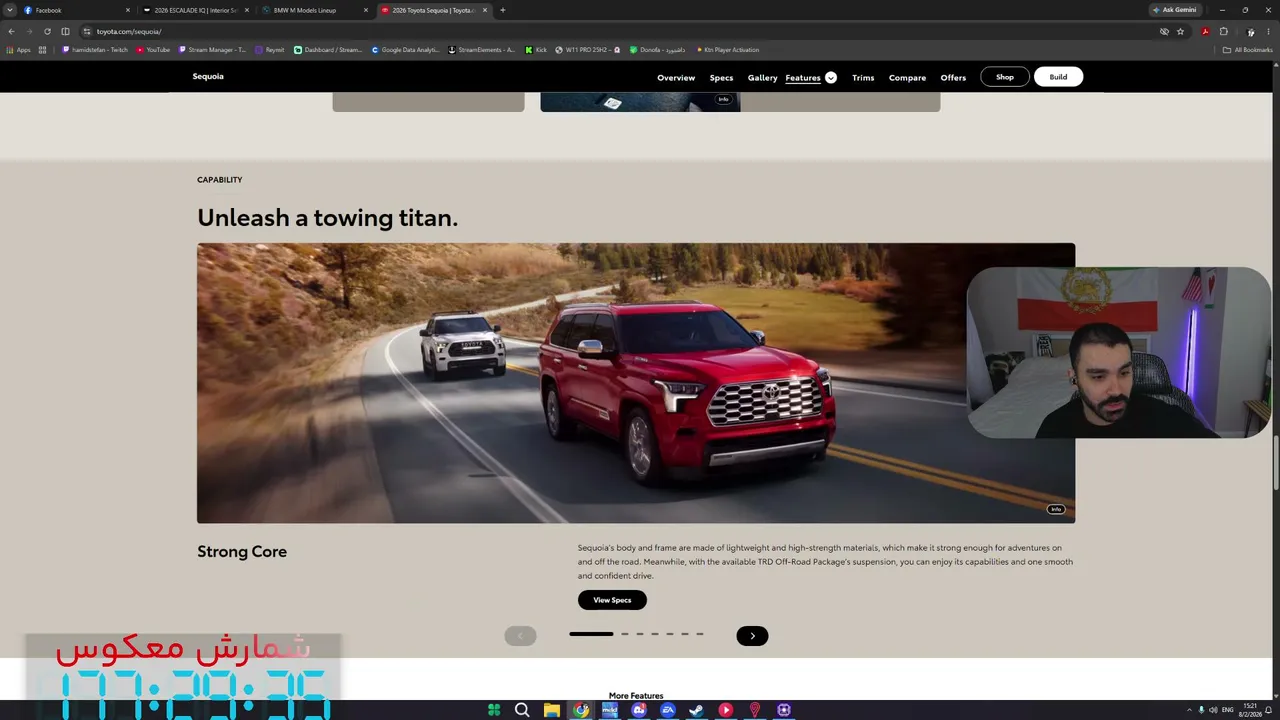Screen dimensions: 1280x720
Task: Open the red play-button app in taskbar
Action: 726,710
